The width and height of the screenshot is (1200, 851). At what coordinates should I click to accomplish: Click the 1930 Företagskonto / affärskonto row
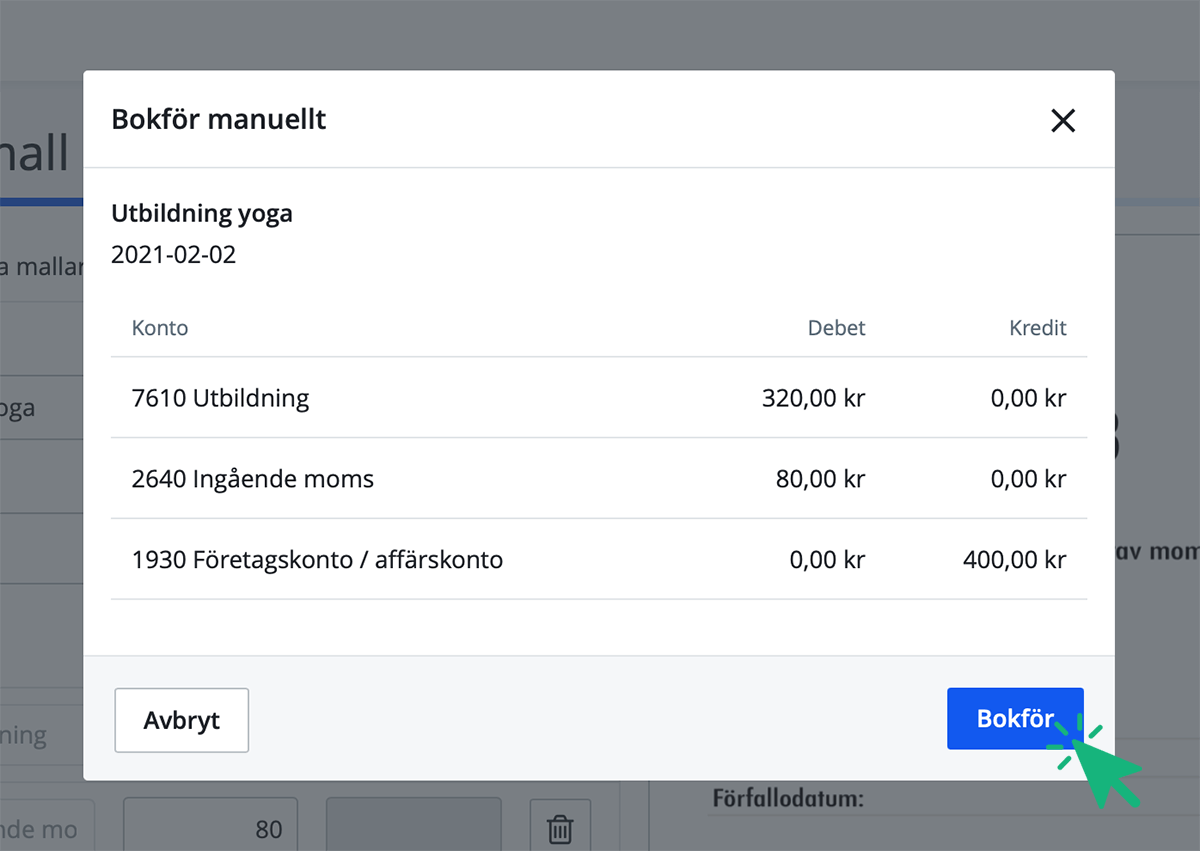[317, 560]
